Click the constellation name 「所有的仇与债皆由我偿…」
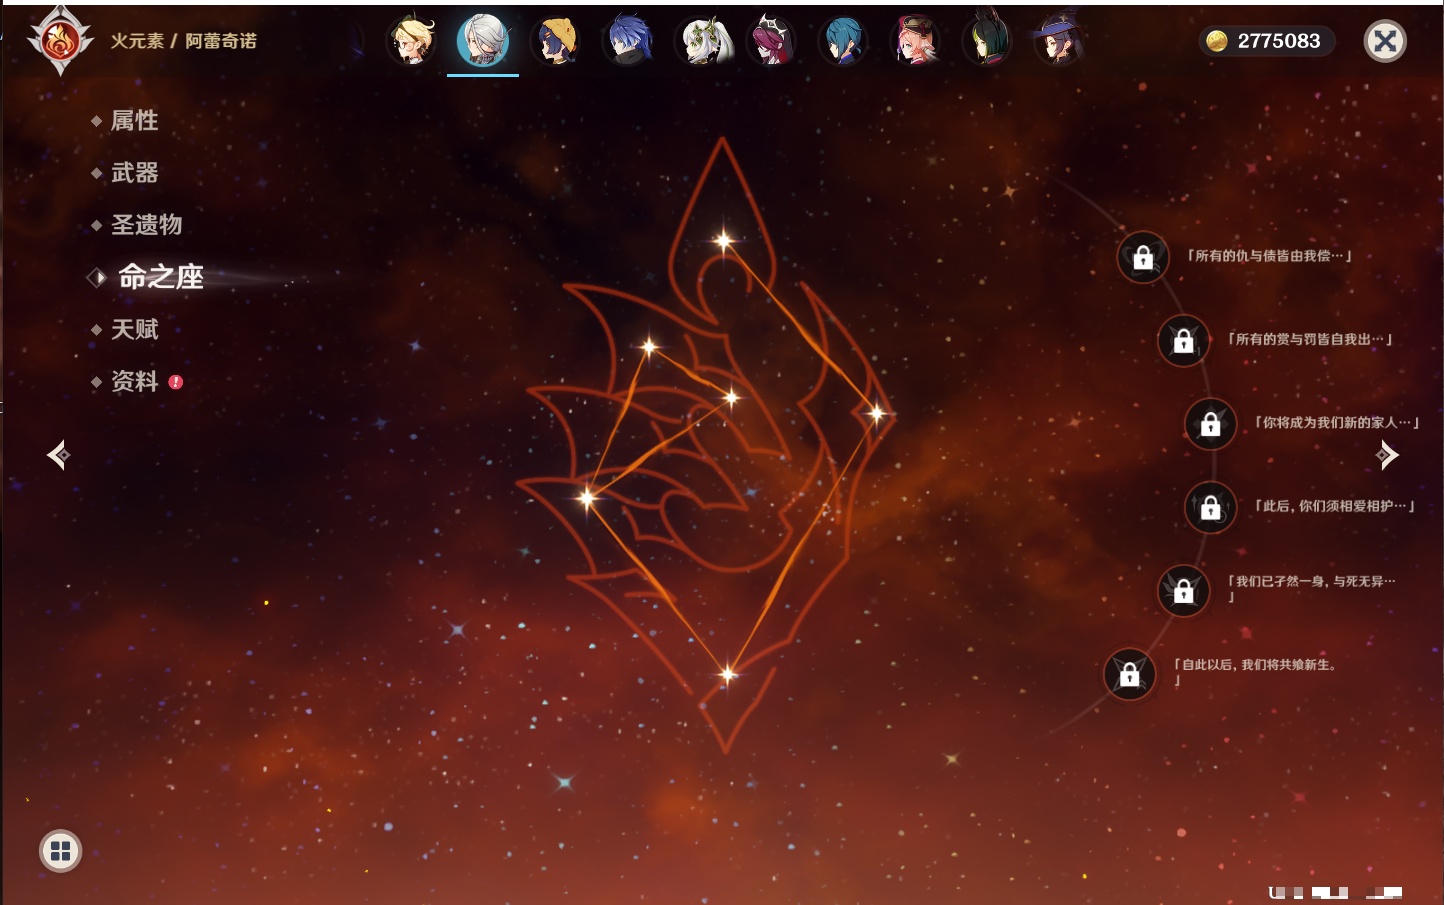 pyautogui.click(x=1269, y=256)
